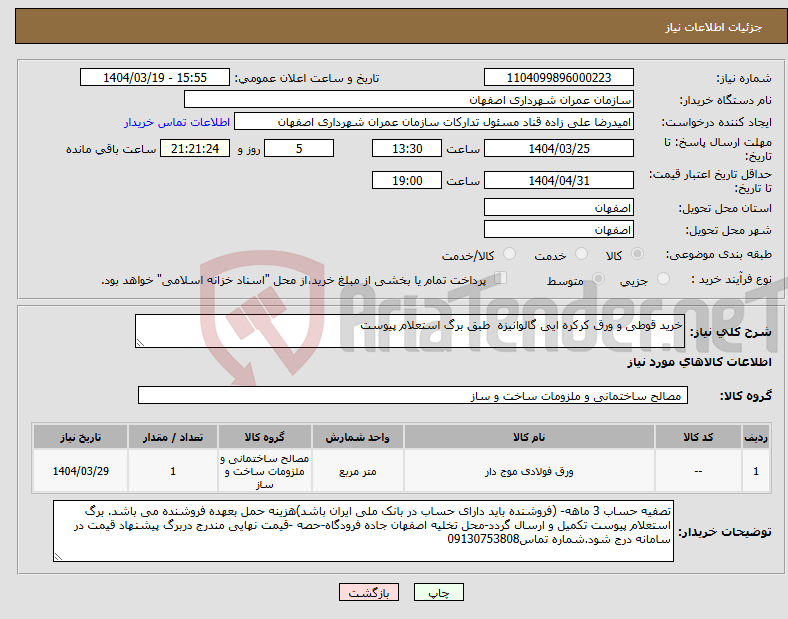The image size is (788, 619).
Task: Select the کالا radio button
Action: click(637, 254)
